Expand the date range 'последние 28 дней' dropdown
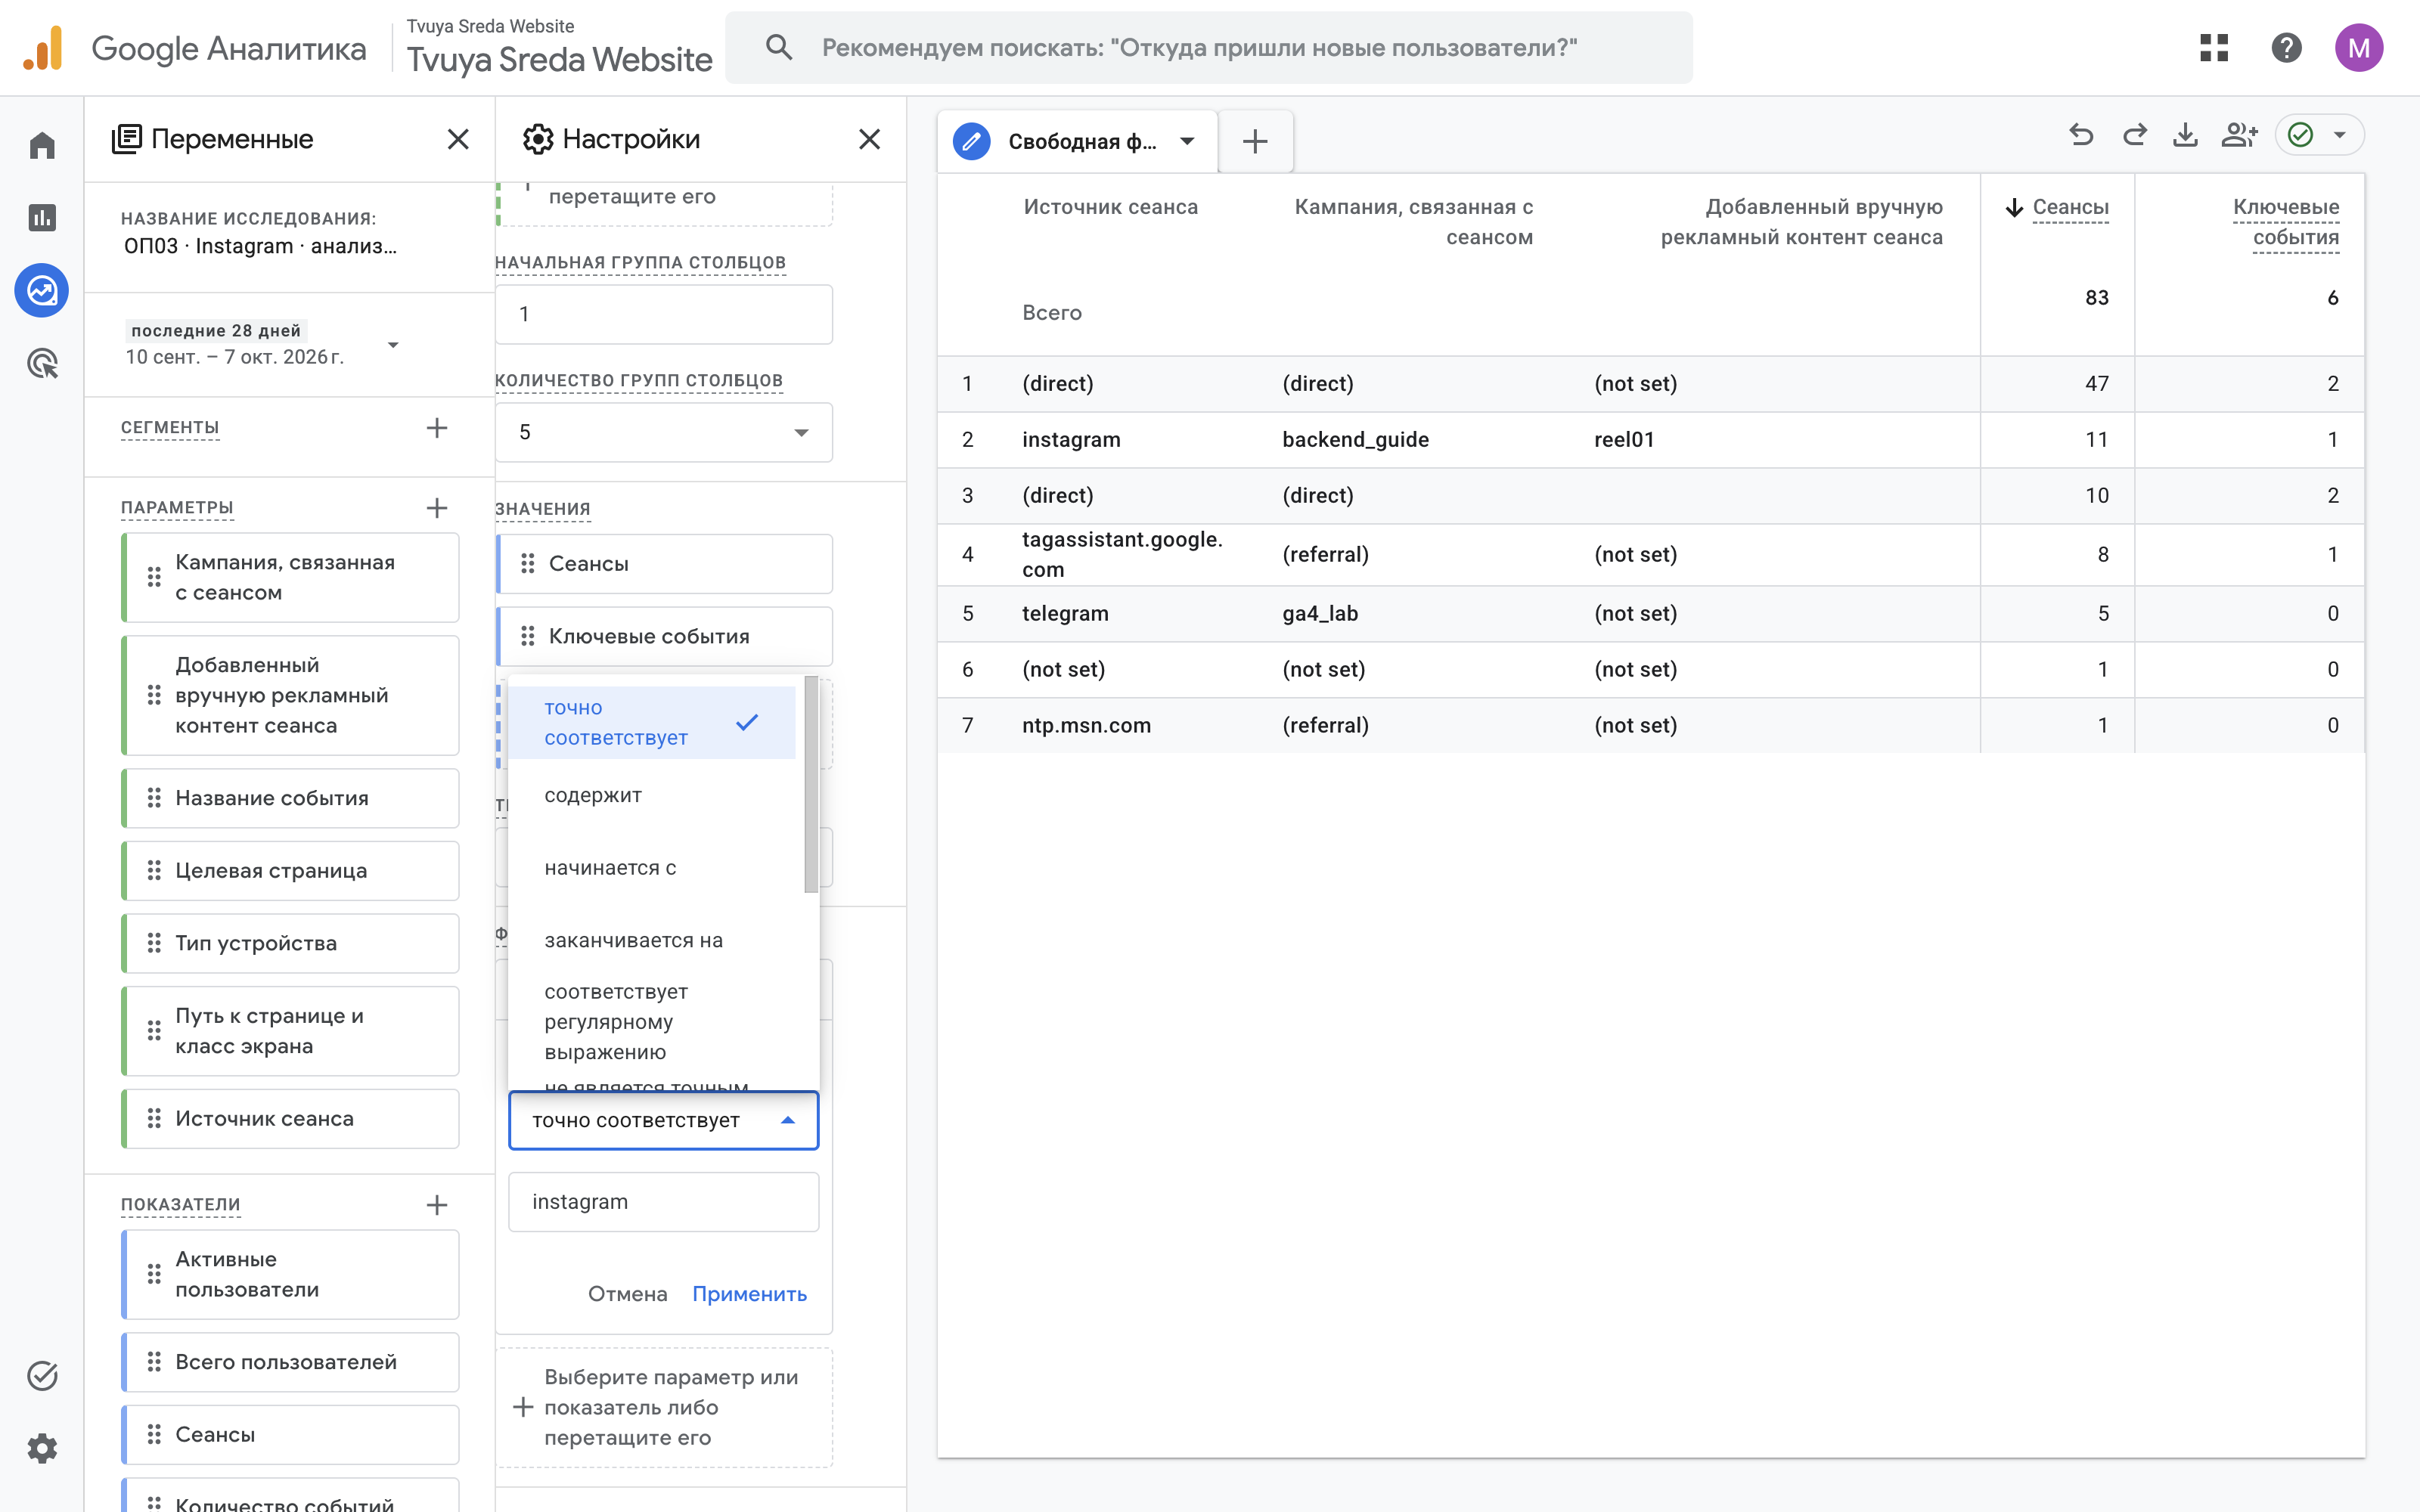The image size is (2420, 1512). coord(393,345)
